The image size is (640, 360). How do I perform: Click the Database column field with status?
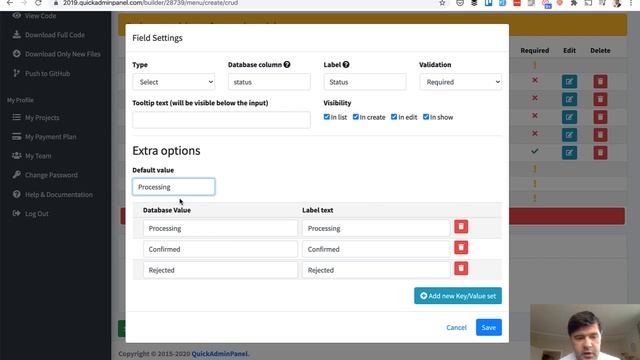pyautogui.click(x=269, y=82)
